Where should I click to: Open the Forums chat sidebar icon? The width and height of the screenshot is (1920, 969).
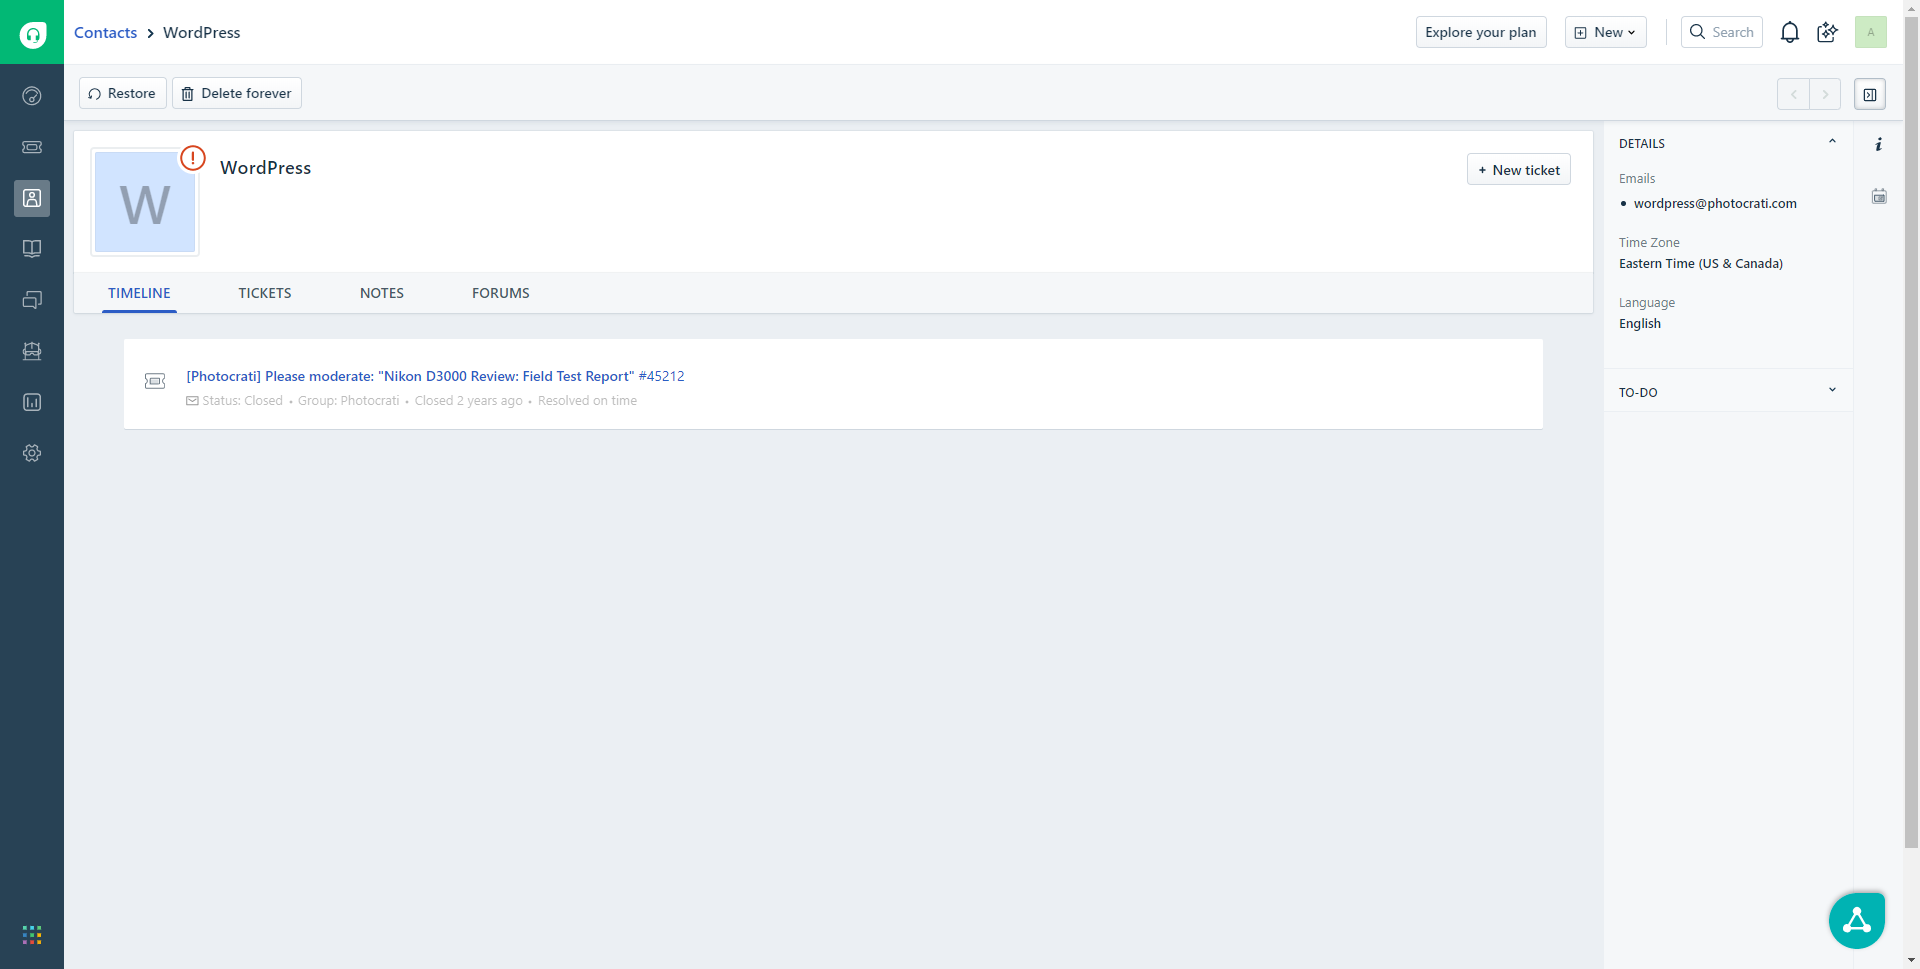32,300
